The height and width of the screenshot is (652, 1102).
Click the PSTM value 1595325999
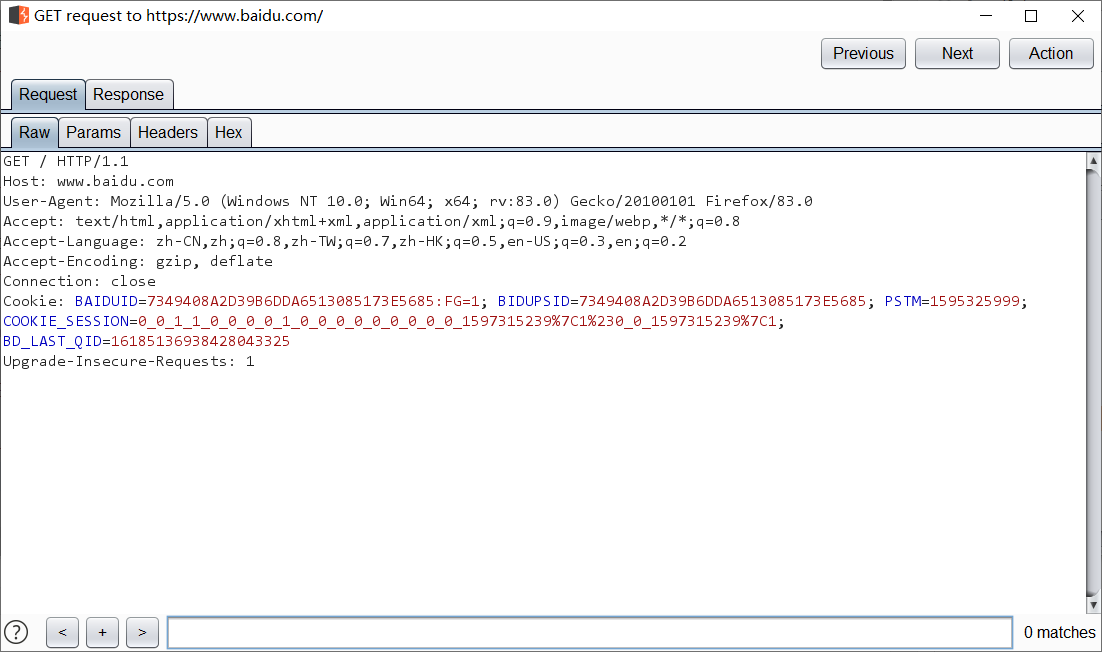[974, 301]
